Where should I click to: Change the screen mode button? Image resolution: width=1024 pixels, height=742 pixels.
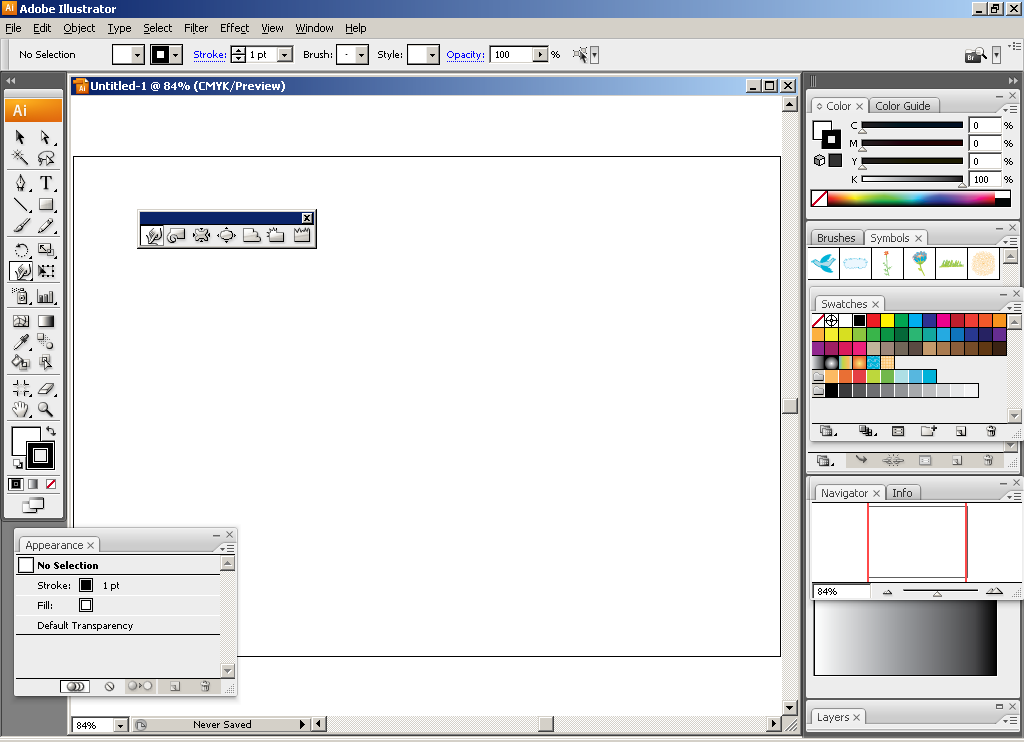coord(33,505)
